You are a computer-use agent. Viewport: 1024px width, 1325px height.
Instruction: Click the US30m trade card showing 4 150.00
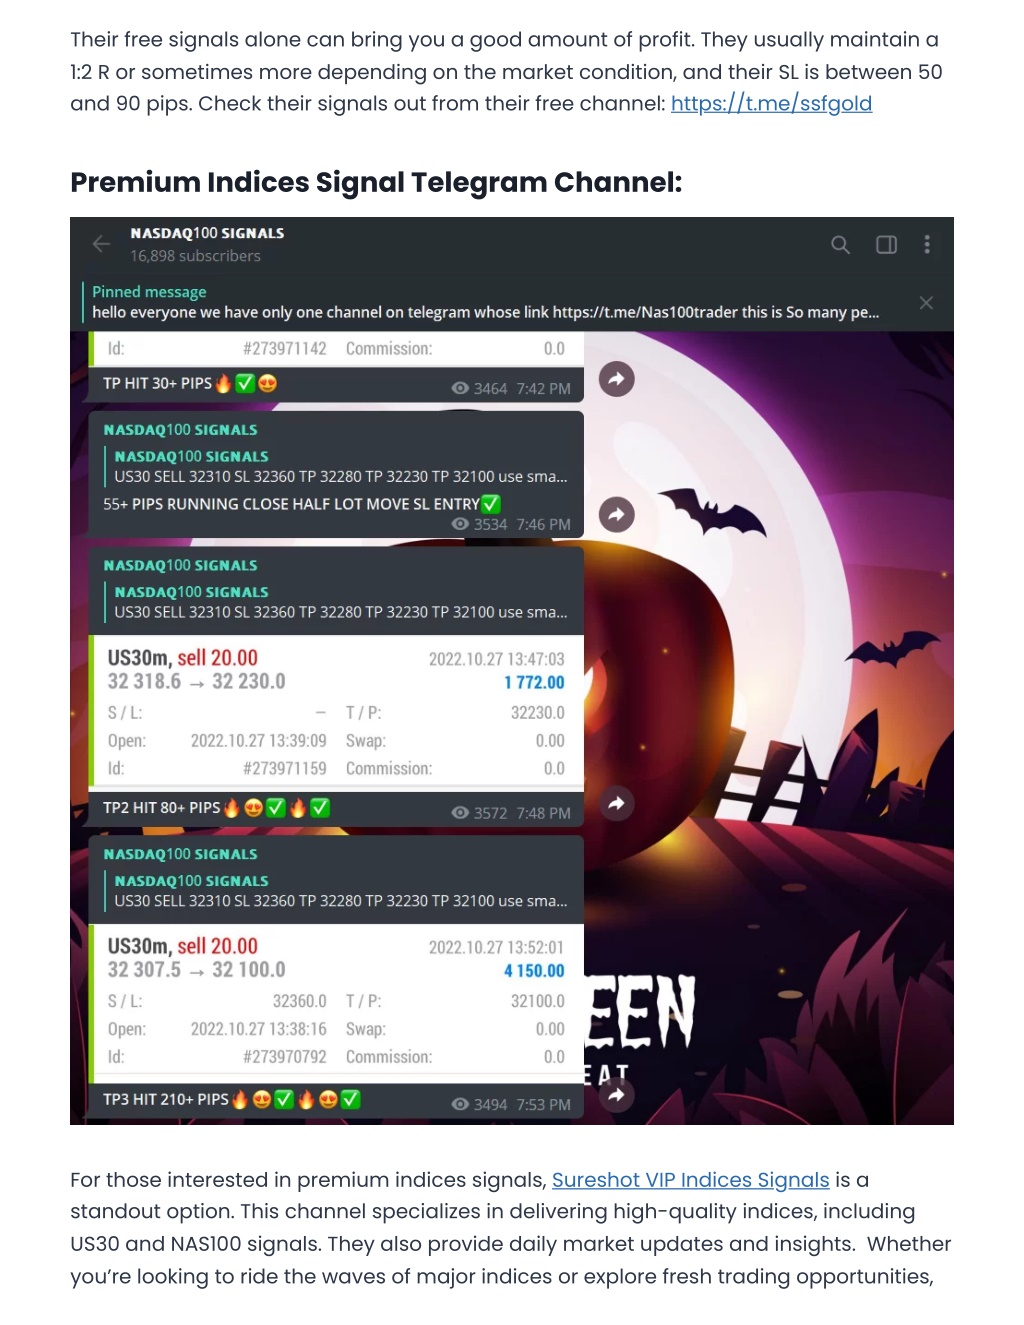point(336,1001)
